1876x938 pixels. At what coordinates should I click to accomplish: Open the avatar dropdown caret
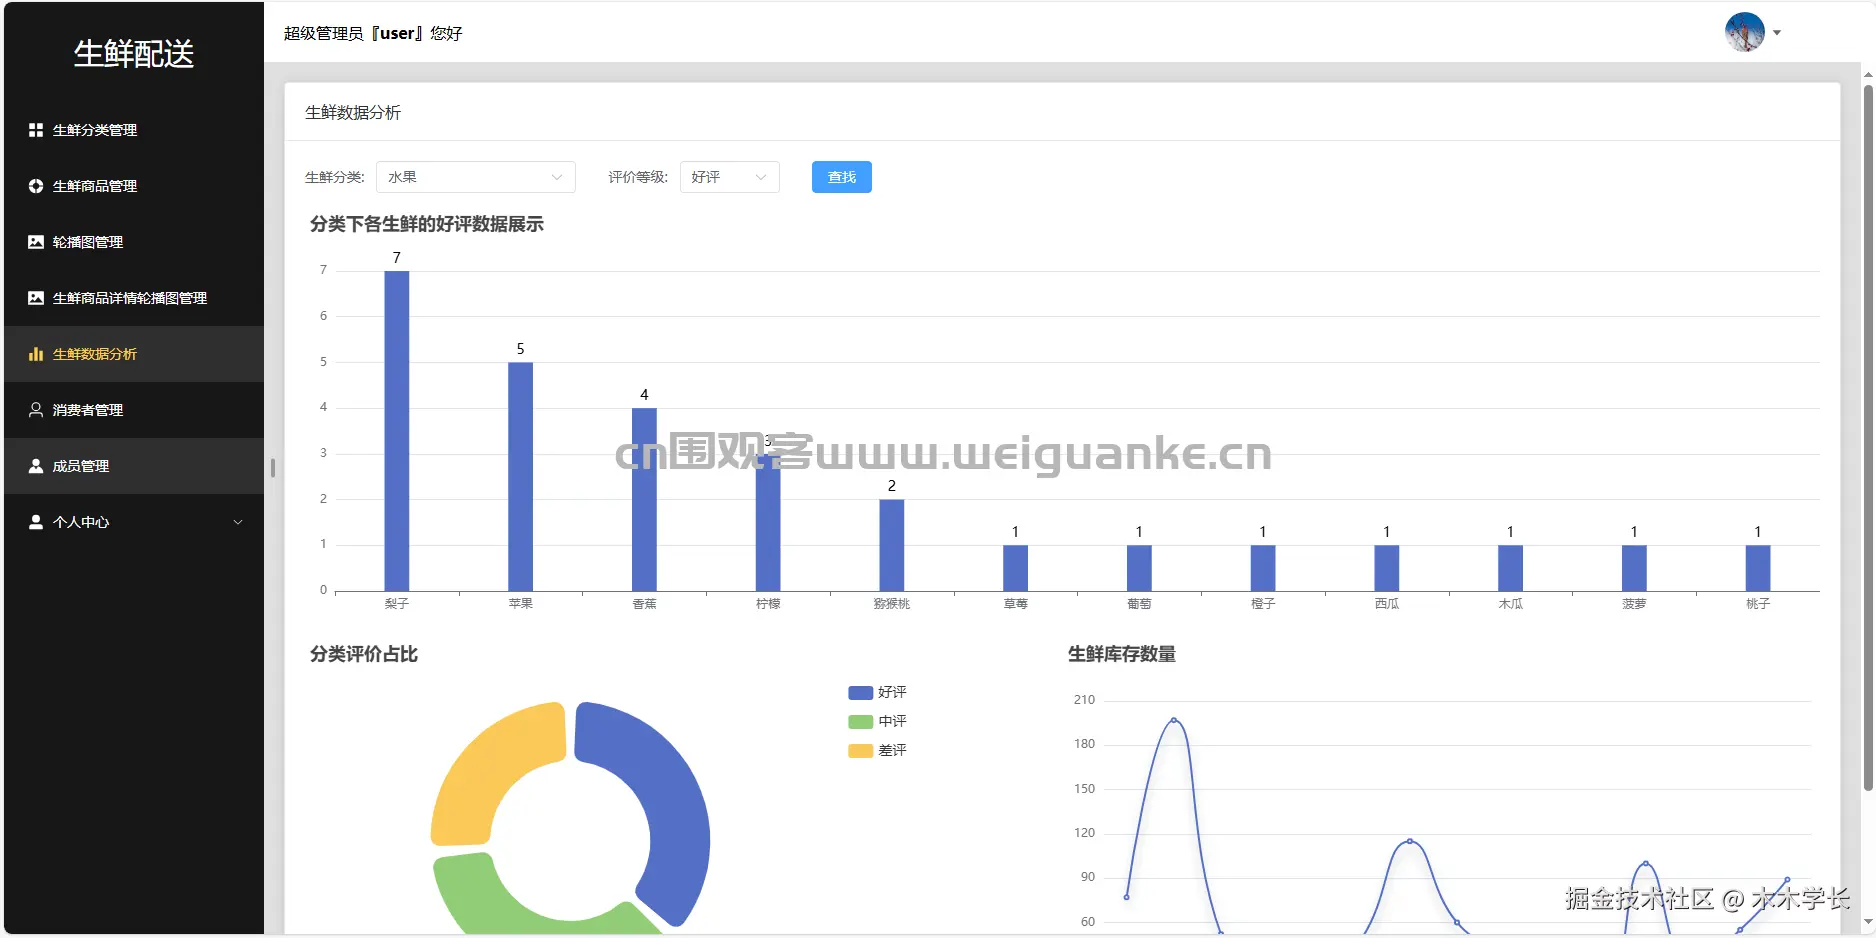click(x=1777, y=33)
